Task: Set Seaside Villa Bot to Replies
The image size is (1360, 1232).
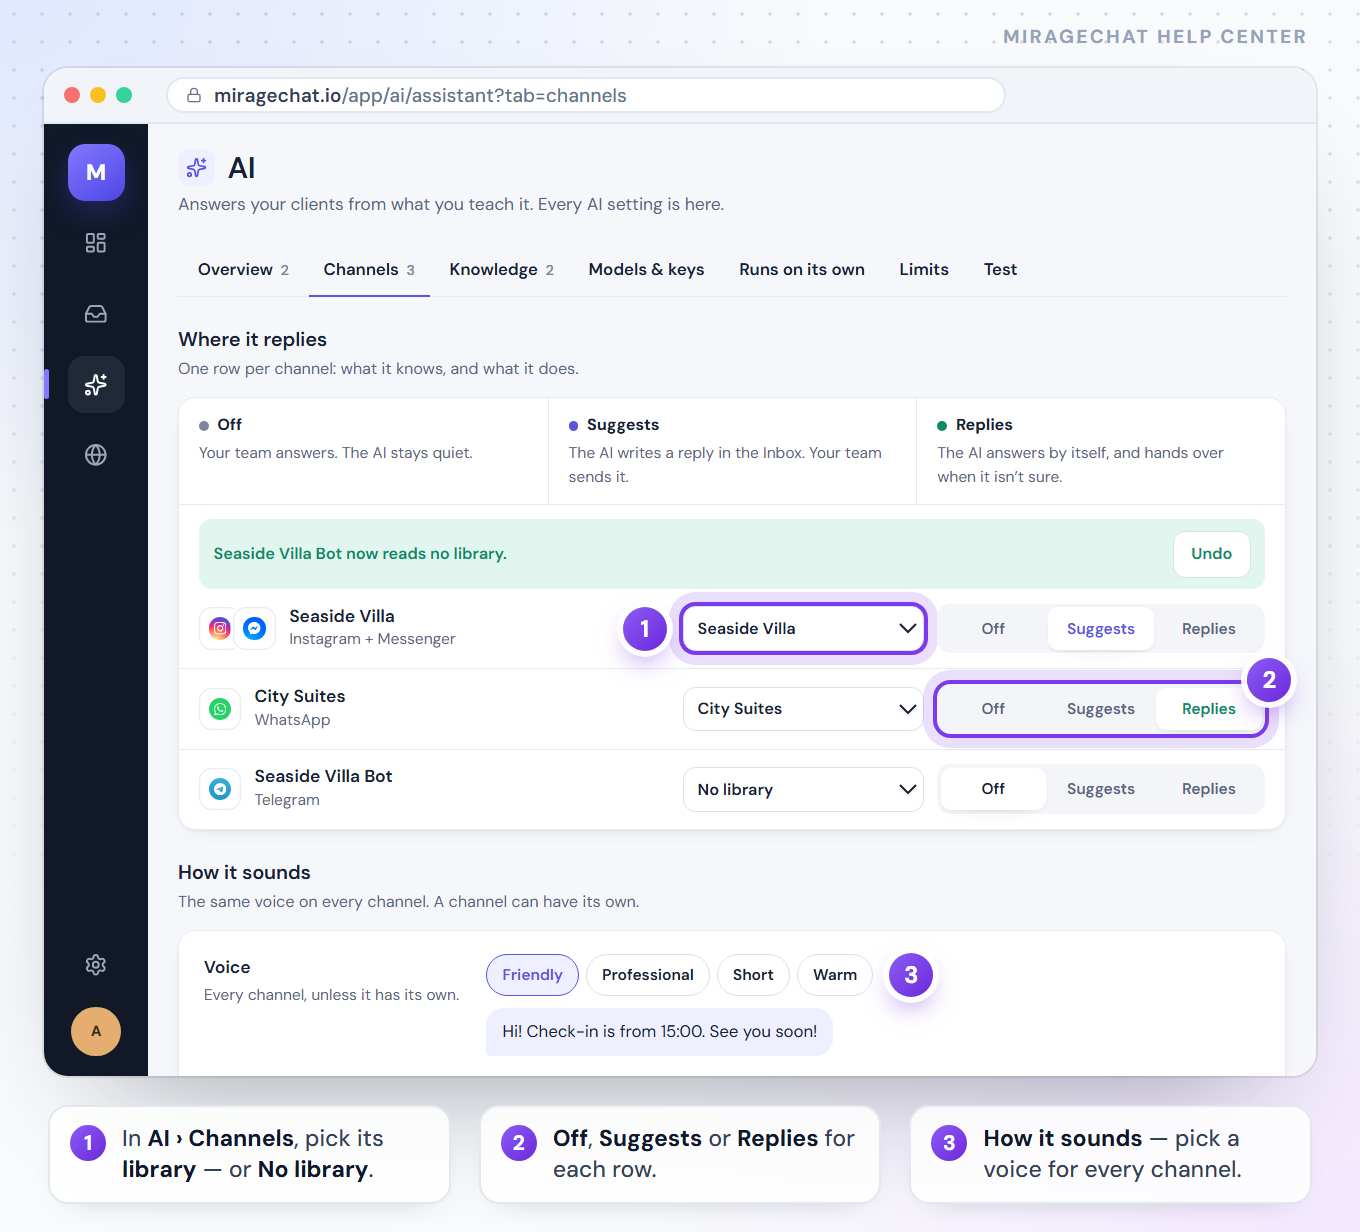Action: tap(1208, 789)
